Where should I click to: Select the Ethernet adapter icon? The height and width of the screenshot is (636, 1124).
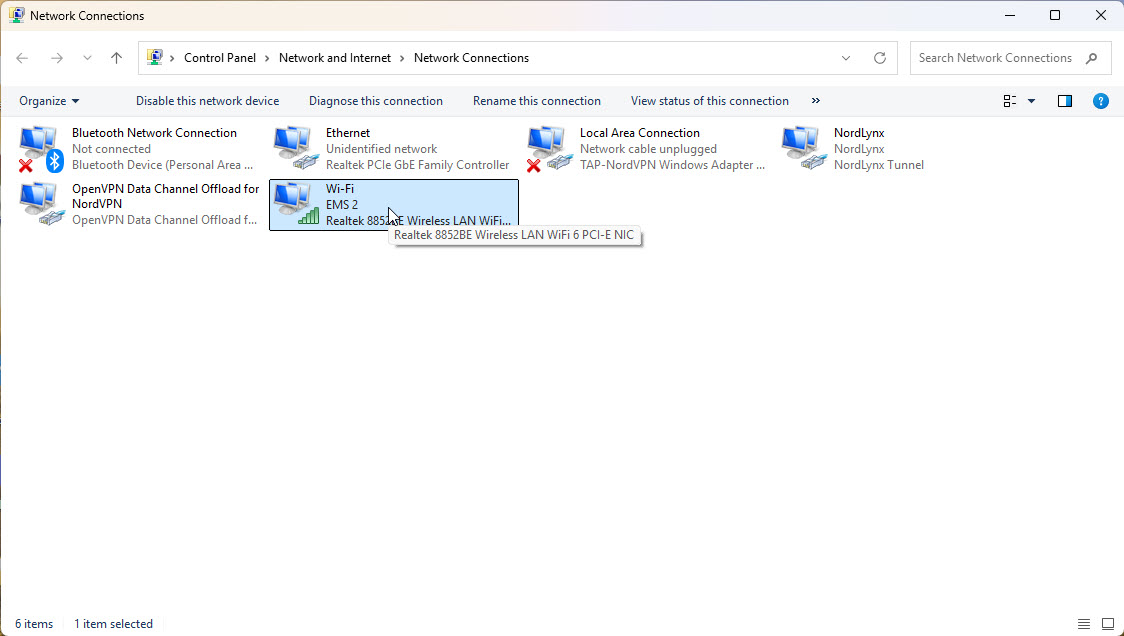(x=294, y=148)
